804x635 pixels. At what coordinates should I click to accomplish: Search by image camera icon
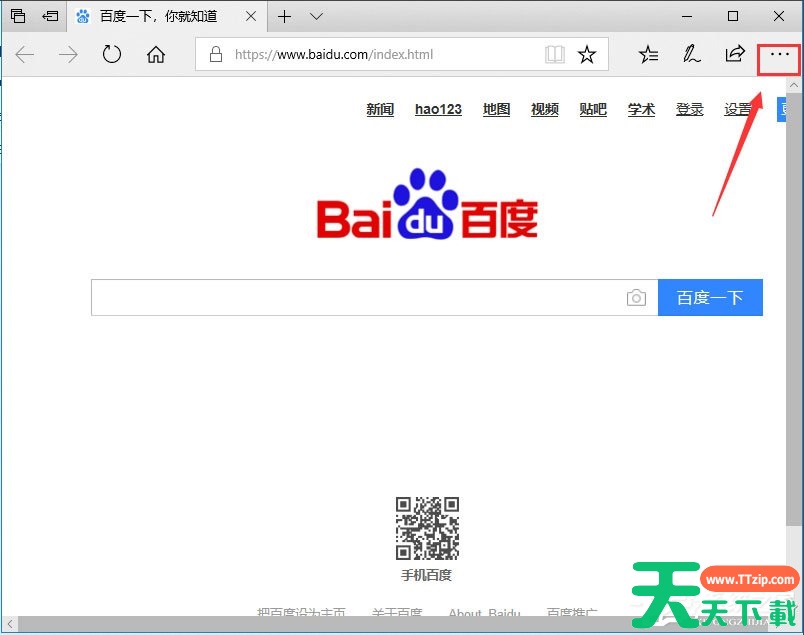636,297
